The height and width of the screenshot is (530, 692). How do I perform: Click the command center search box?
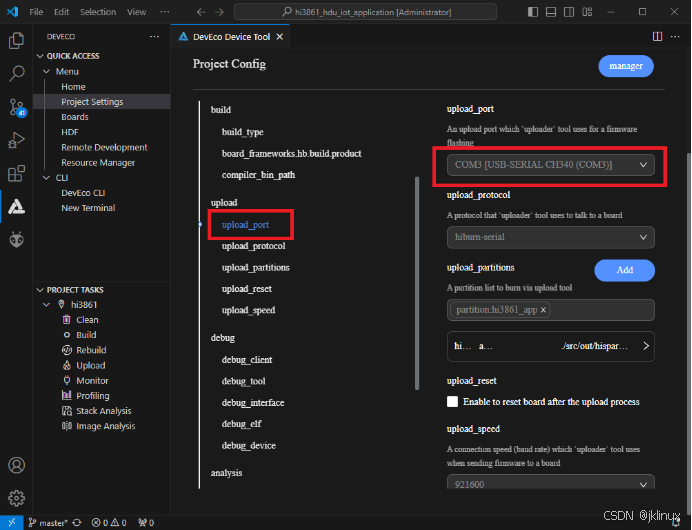[365, 12]
